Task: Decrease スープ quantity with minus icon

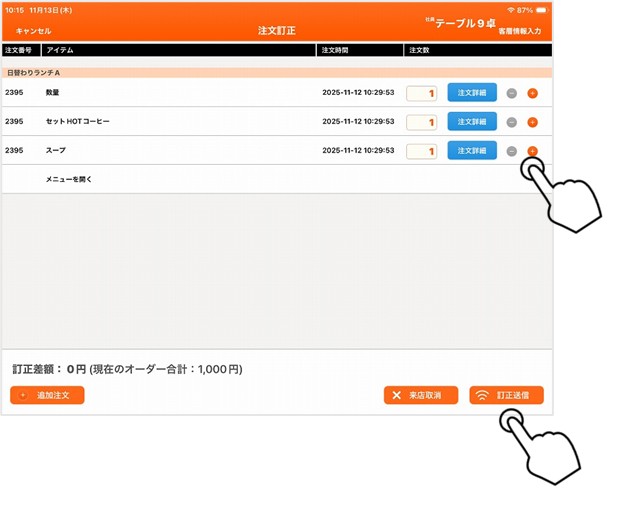Action: (x=512, y=151)
